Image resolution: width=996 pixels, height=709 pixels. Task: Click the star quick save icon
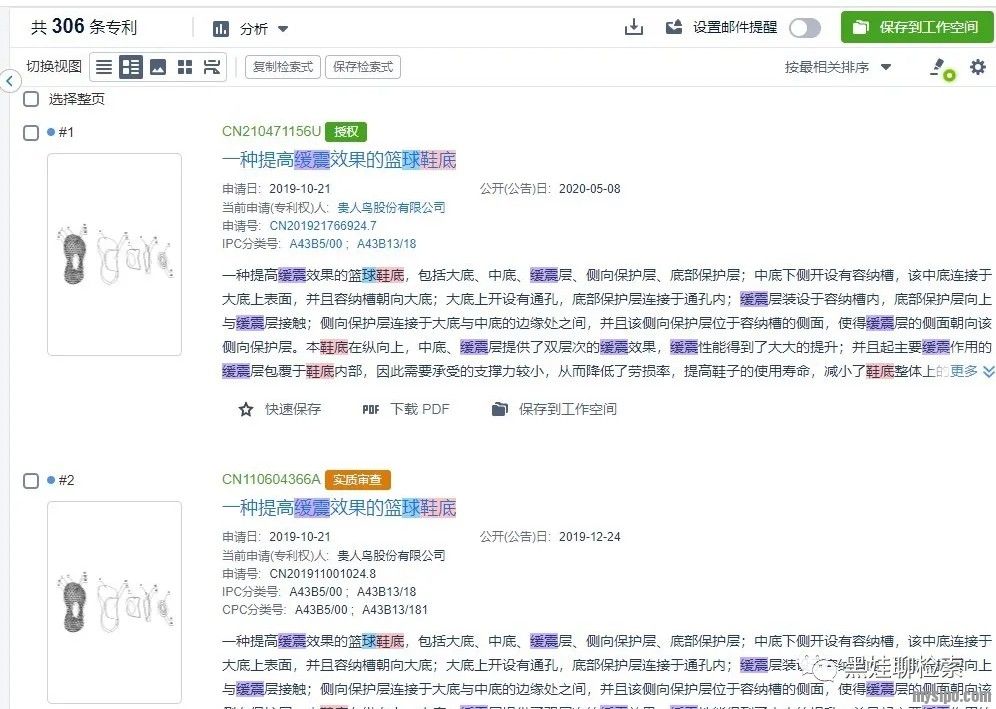(246, 409)
